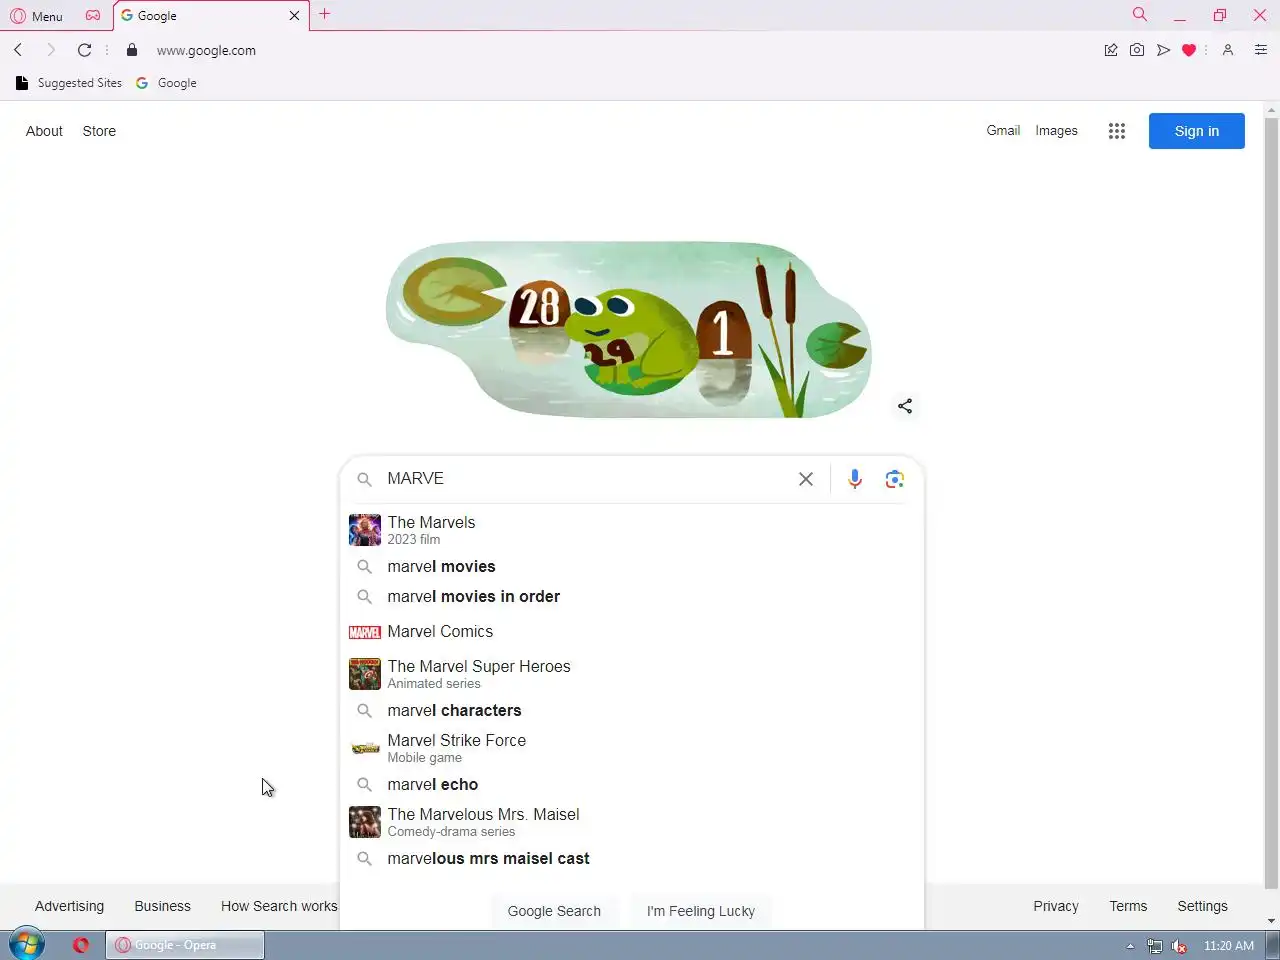Select the marvel movies suggestion
The image size is (1280, 960).
pyautogui.click(x=632, y=566)
